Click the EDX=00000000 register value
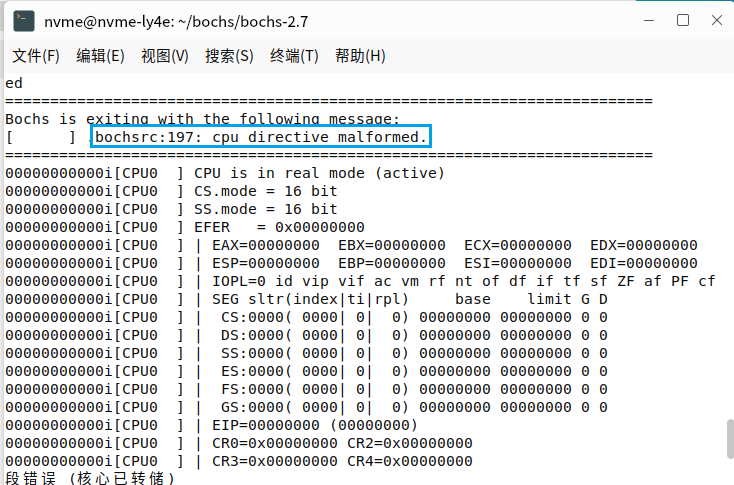Image resolution: width=734 pixels, height=485 pixels. (643, 245)
